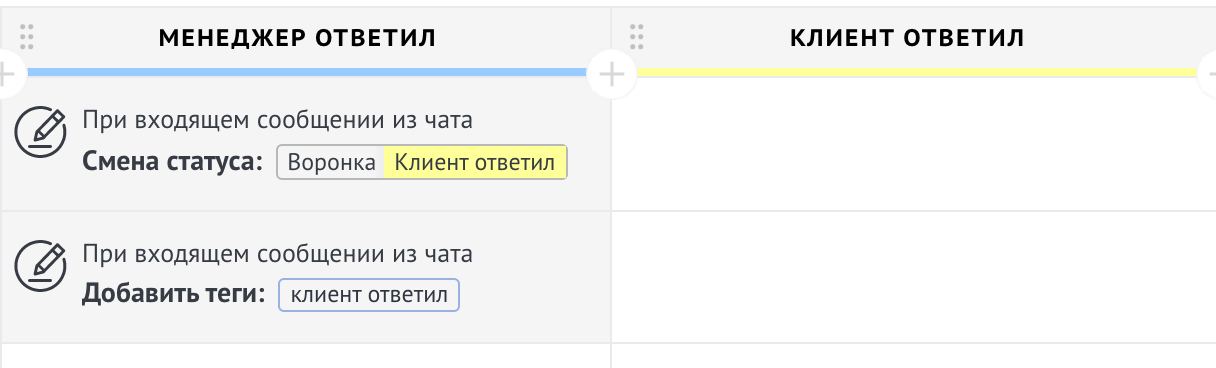Click the empty slot below the Добавить теги trigger
The width and height of the screenshot is (1216, 368).
pos(305,356)
